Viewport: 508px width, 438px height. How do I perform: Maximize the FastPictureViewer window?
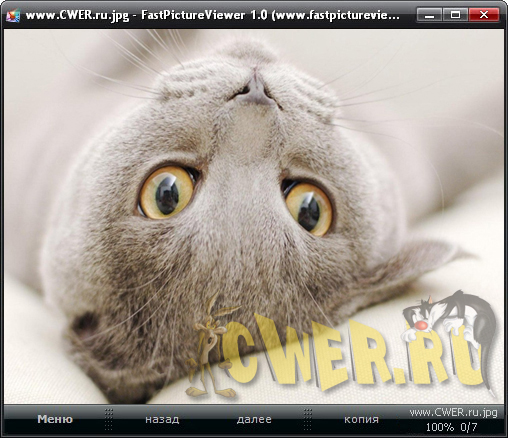[x=455, y=15]
